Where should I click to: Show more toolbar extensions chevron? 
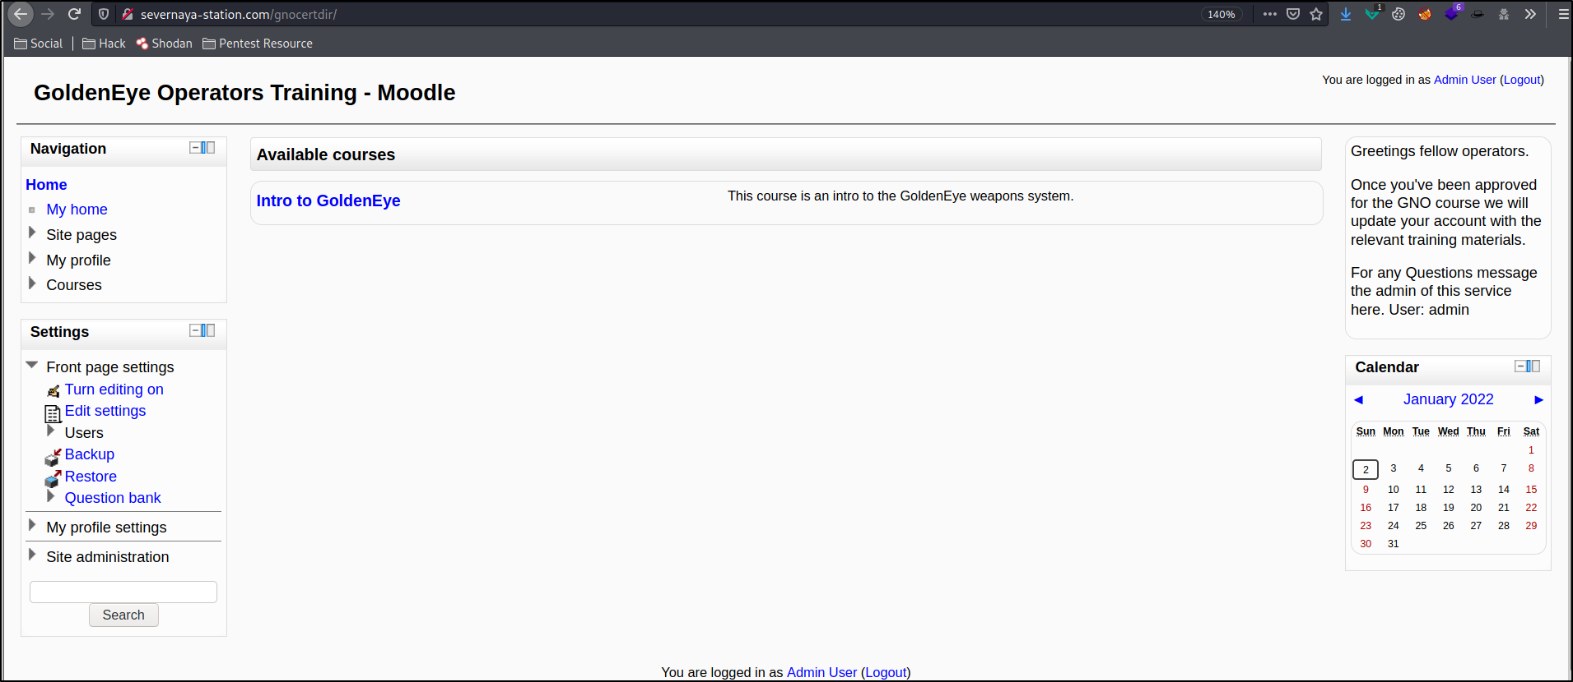click(x=1530, y=14)
